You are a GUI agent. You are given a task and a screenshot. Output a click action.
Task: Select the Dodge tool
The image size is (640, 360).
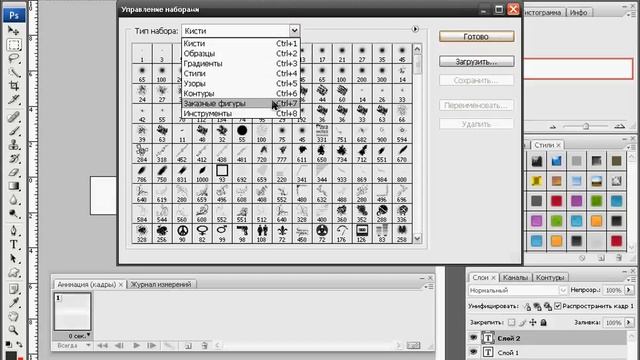[x=13, y=213]
